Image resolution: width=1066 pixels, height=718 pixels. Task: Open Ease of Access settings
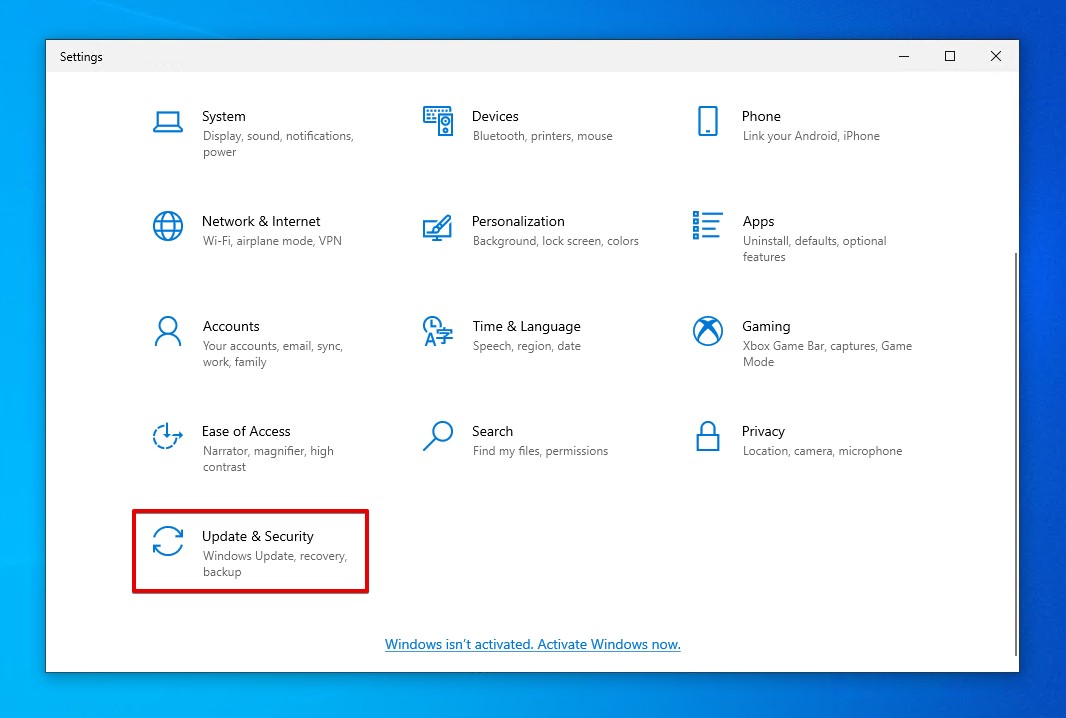click(246, 431)
